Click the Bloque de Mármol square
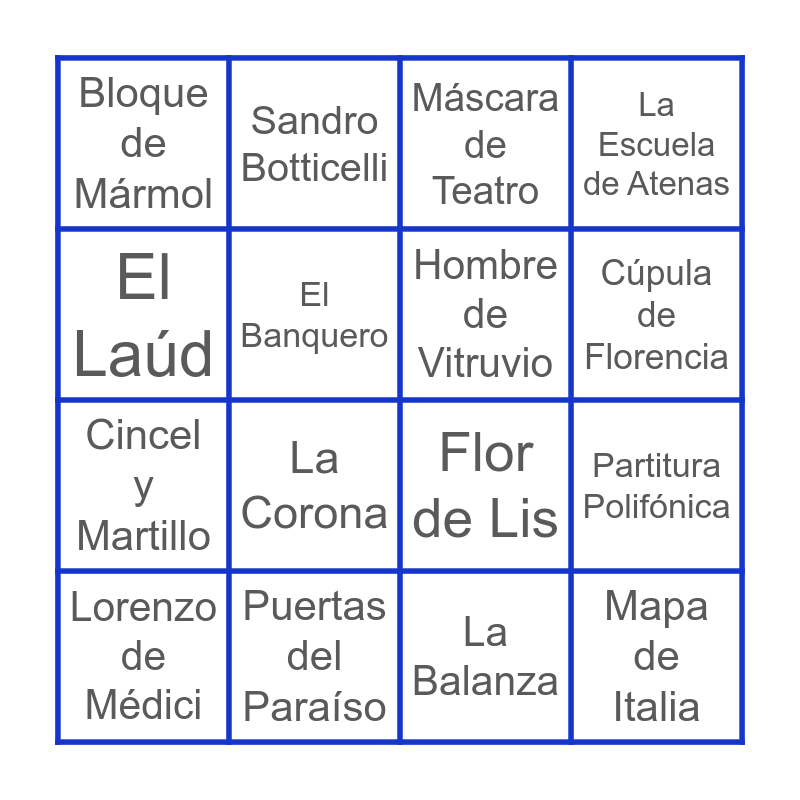 [143, 143]
